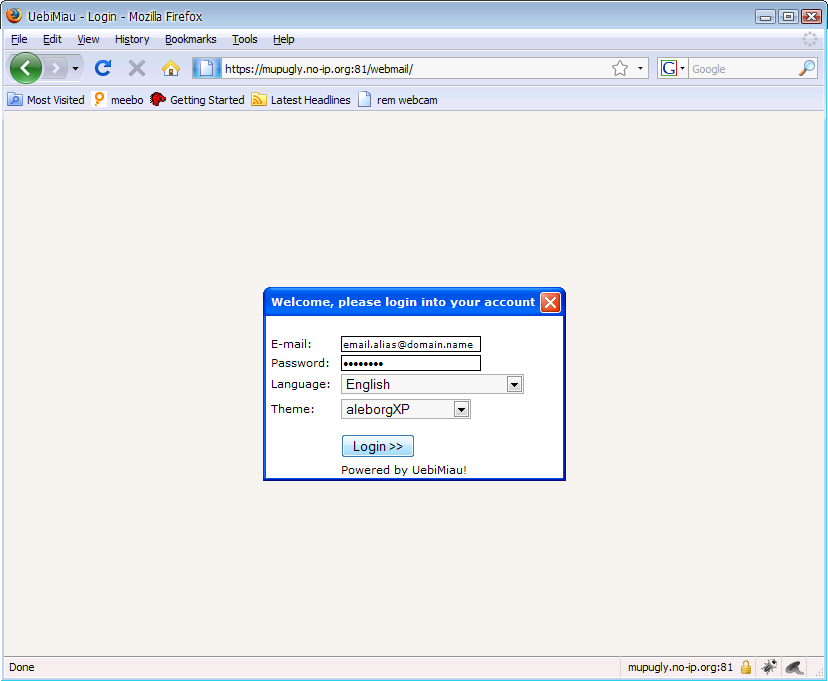Open the Tools menu
This screenshot has height=681, width=828.
coord(244,39)
